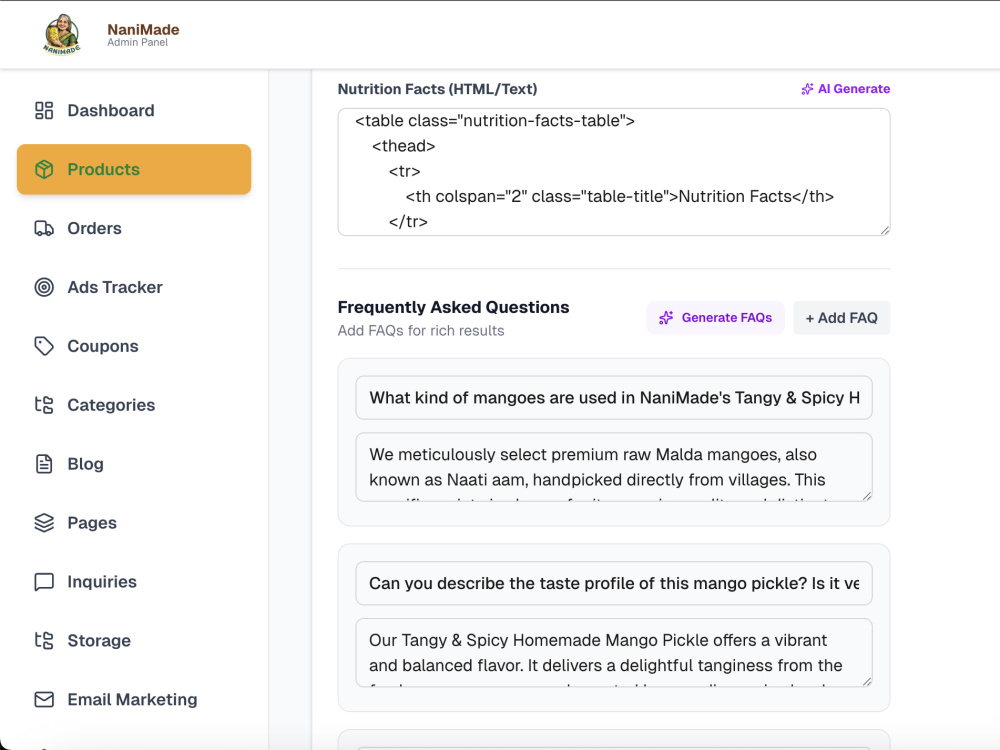Image resolution: width=1000 pixels, height=750 pixels.
Task: Click the Dashboard grid icon
Action: [x=44, y=110]
